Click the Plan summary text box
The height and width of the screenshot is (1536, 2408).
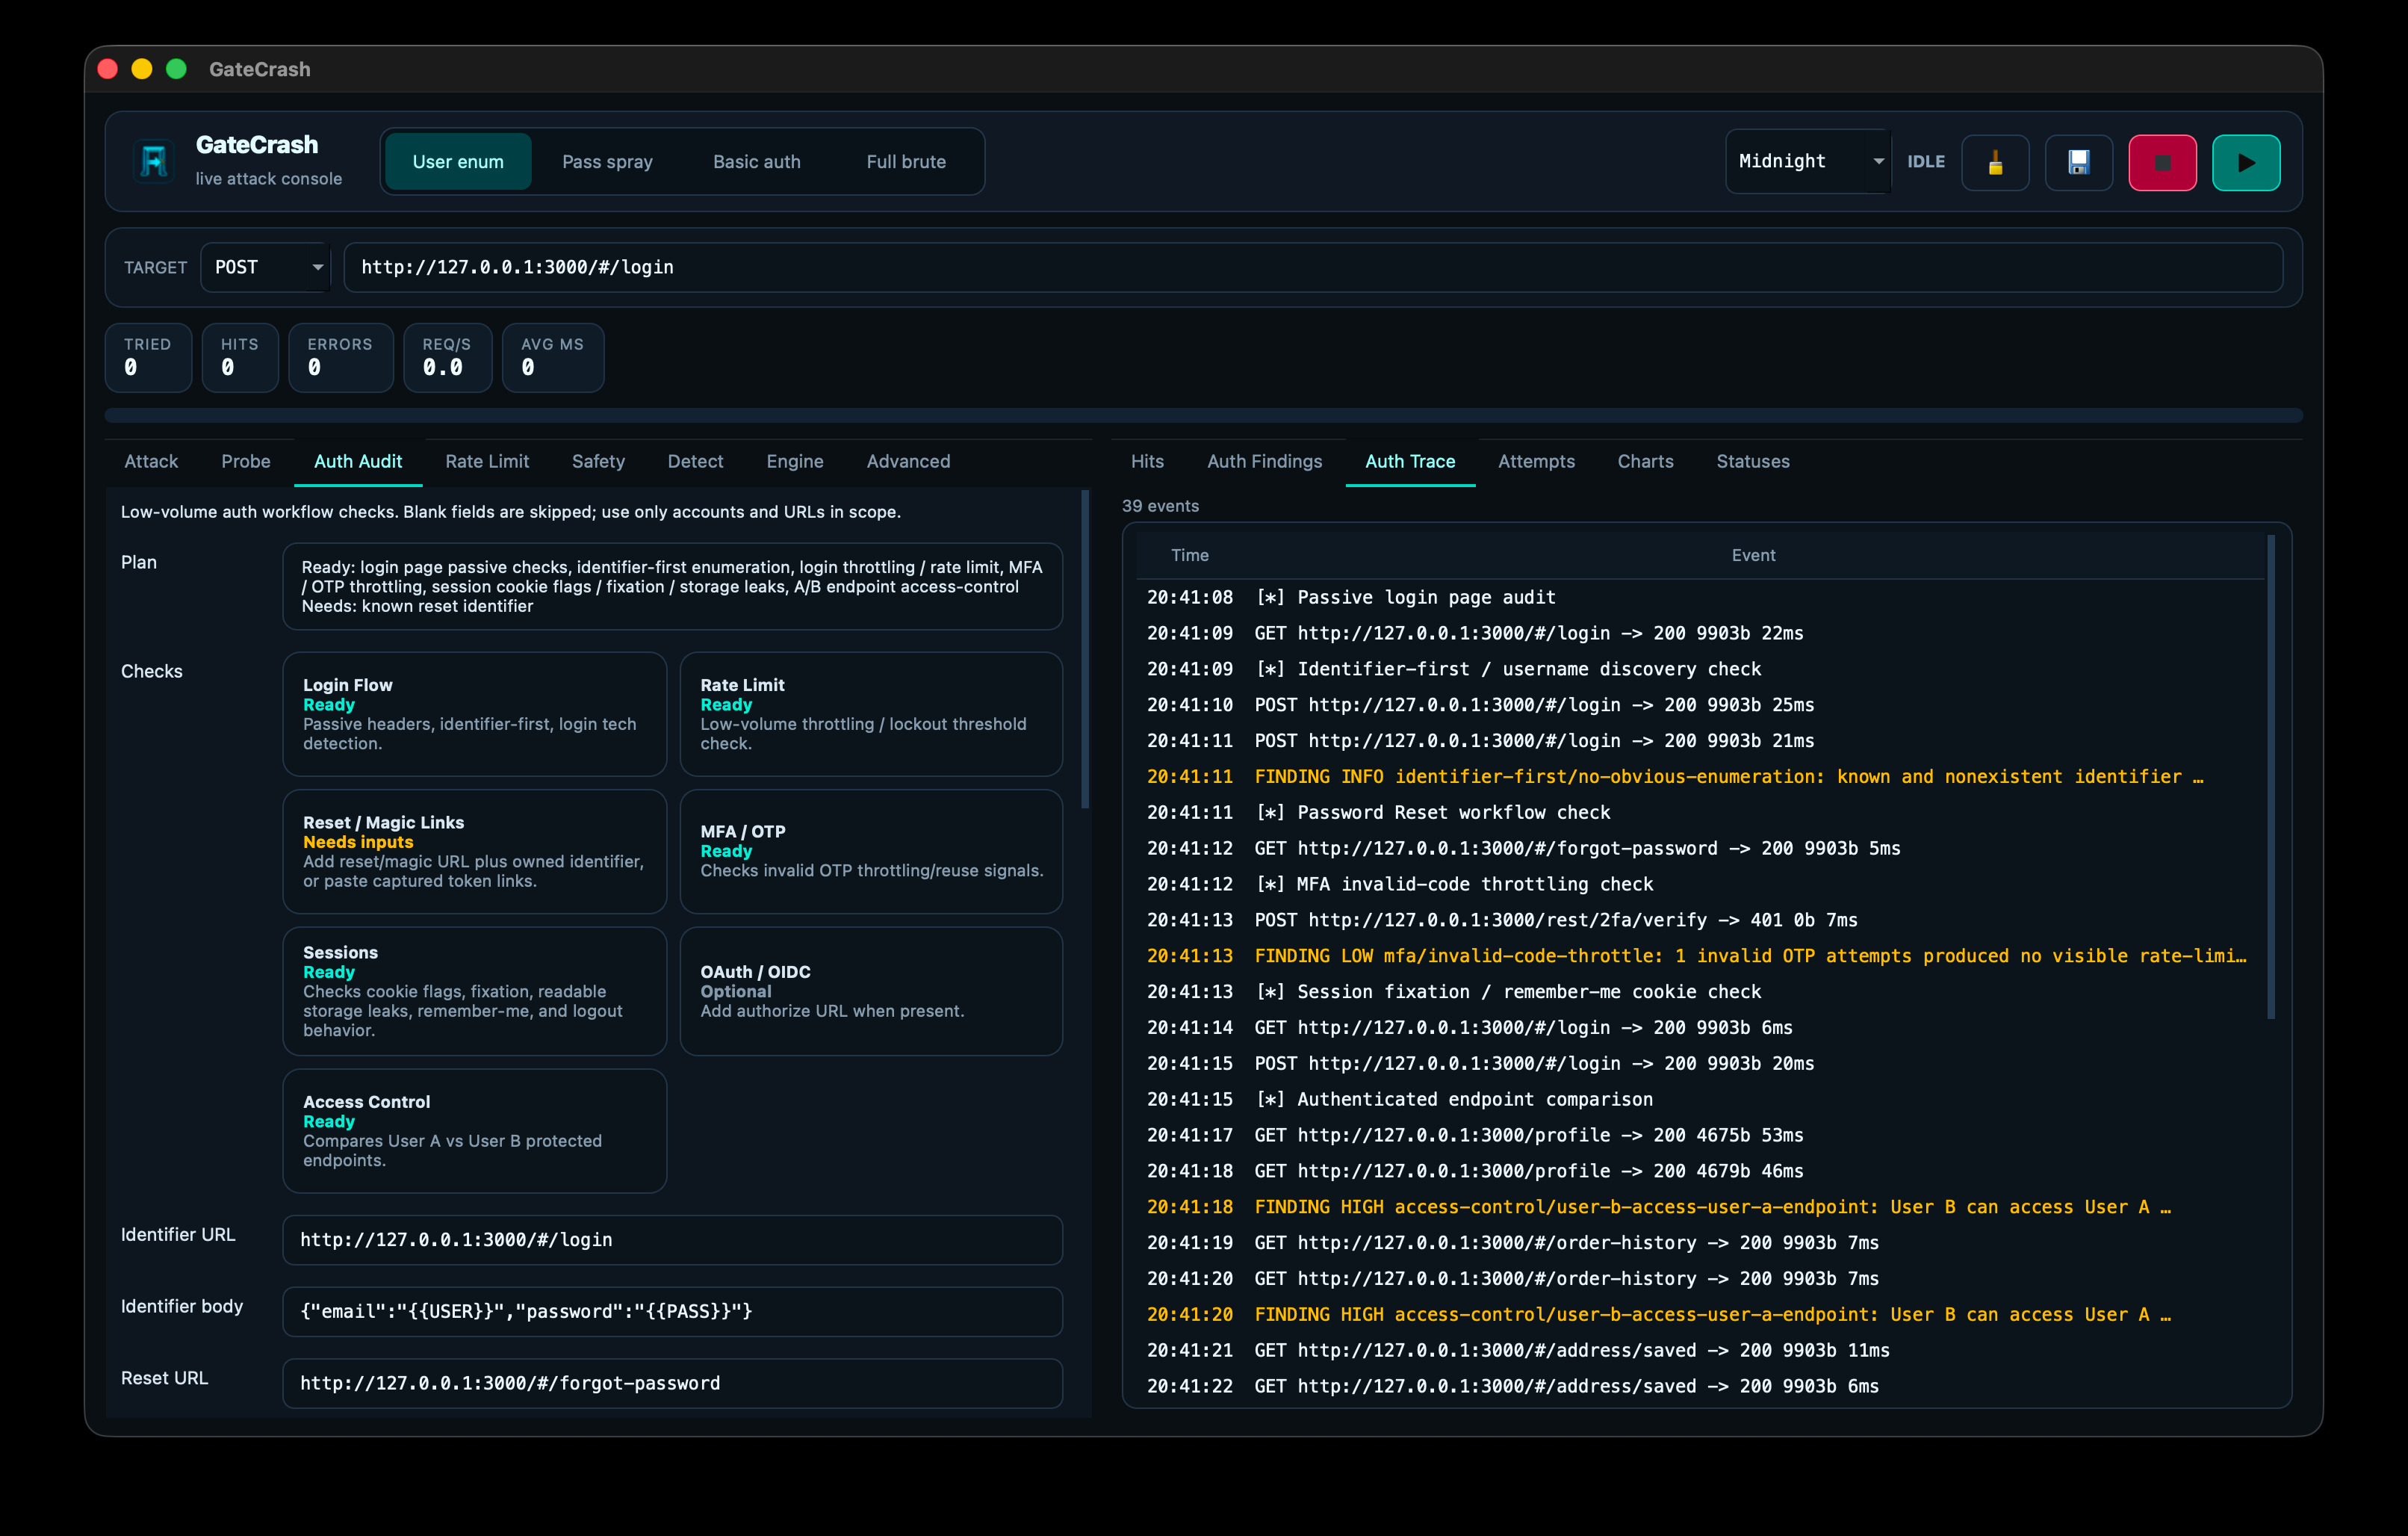click(x=672, y=586)
